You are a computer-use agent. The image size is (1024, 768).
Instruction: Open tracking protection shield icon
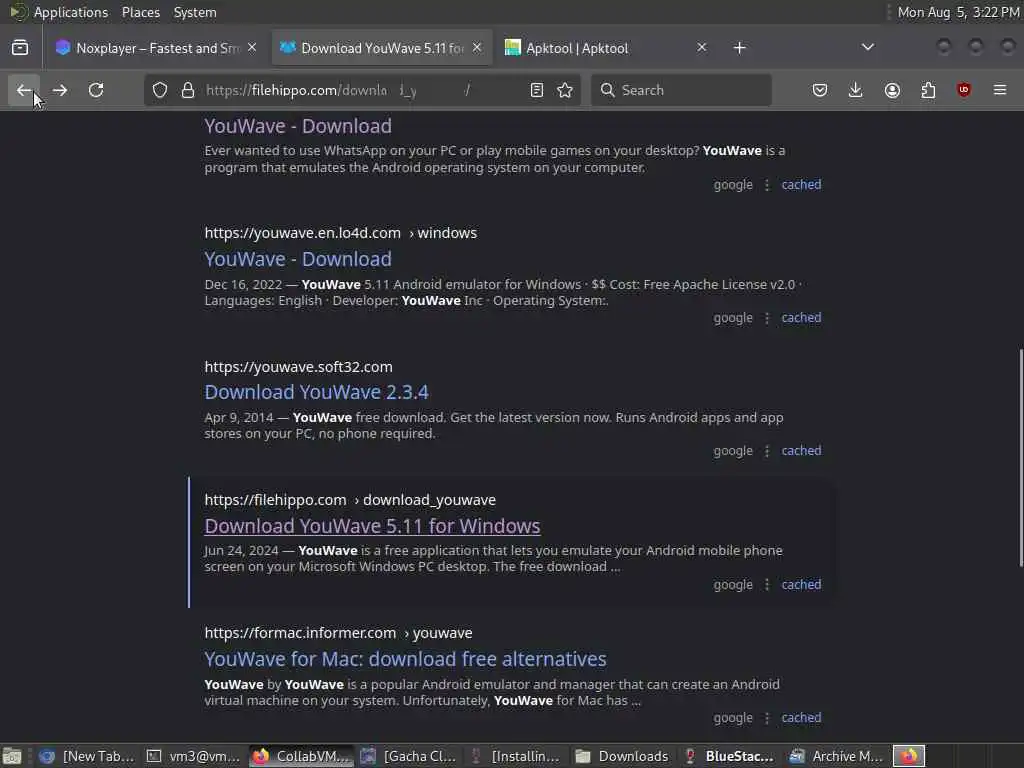tap(160, 90)
